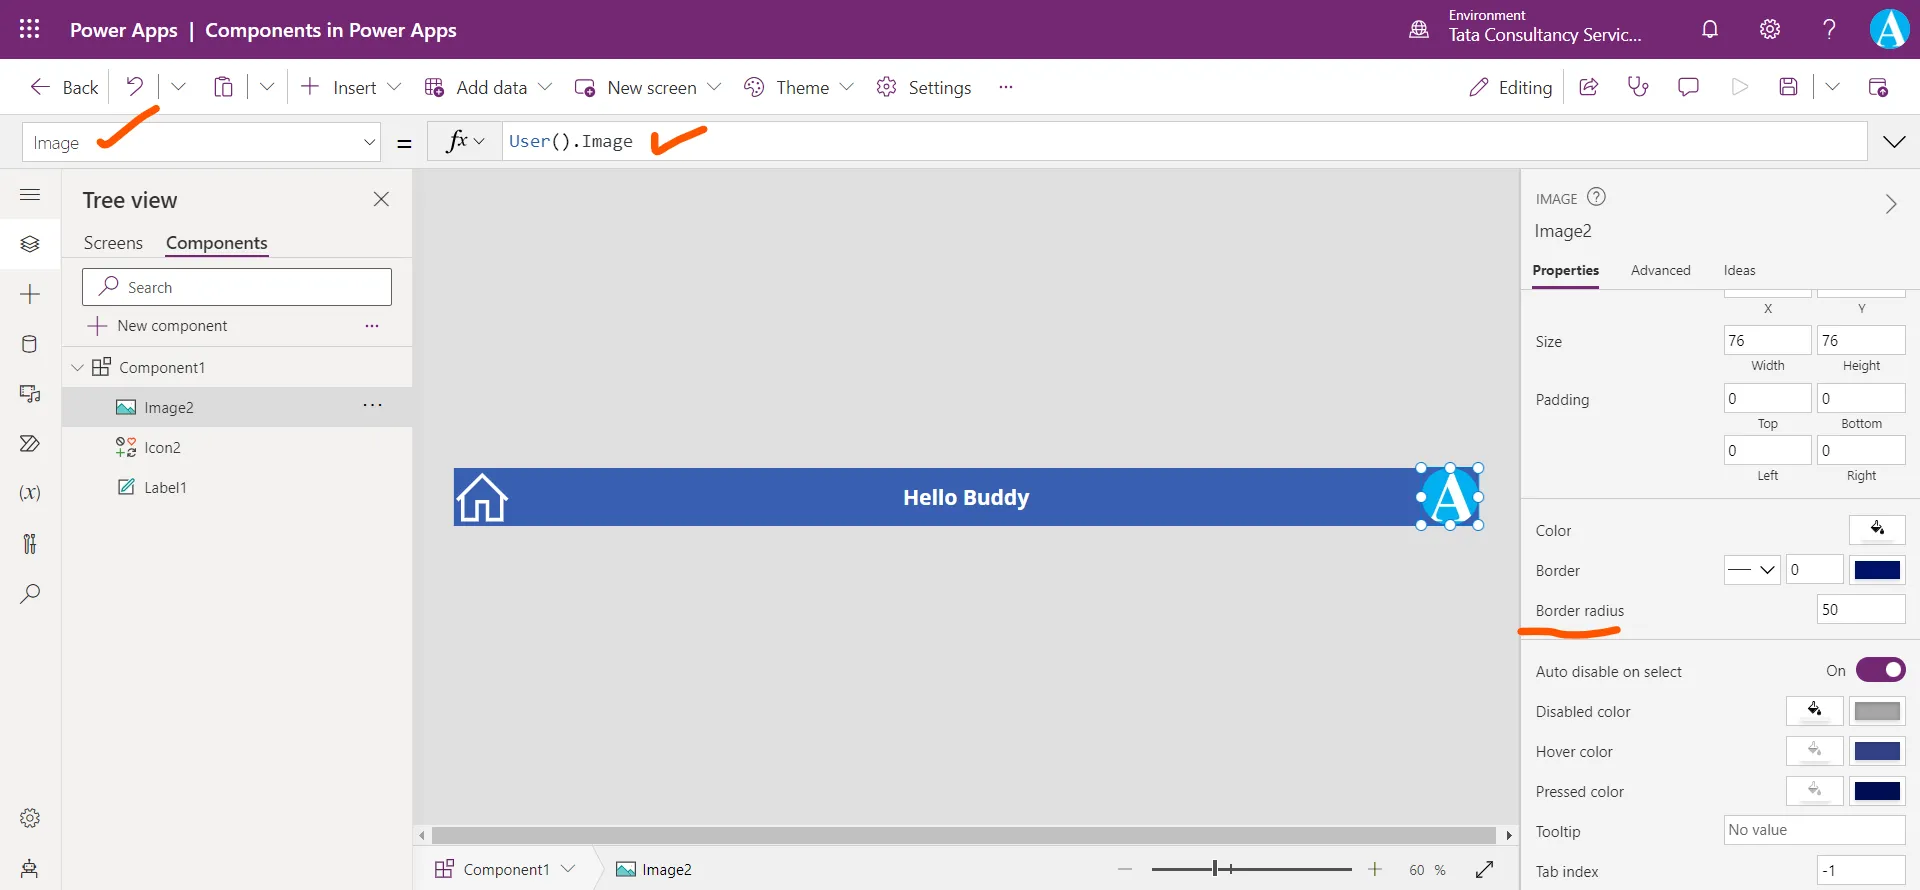The image size is (1920, 890).
Task: Open the notifications bell
Action: click(1710, 29)
